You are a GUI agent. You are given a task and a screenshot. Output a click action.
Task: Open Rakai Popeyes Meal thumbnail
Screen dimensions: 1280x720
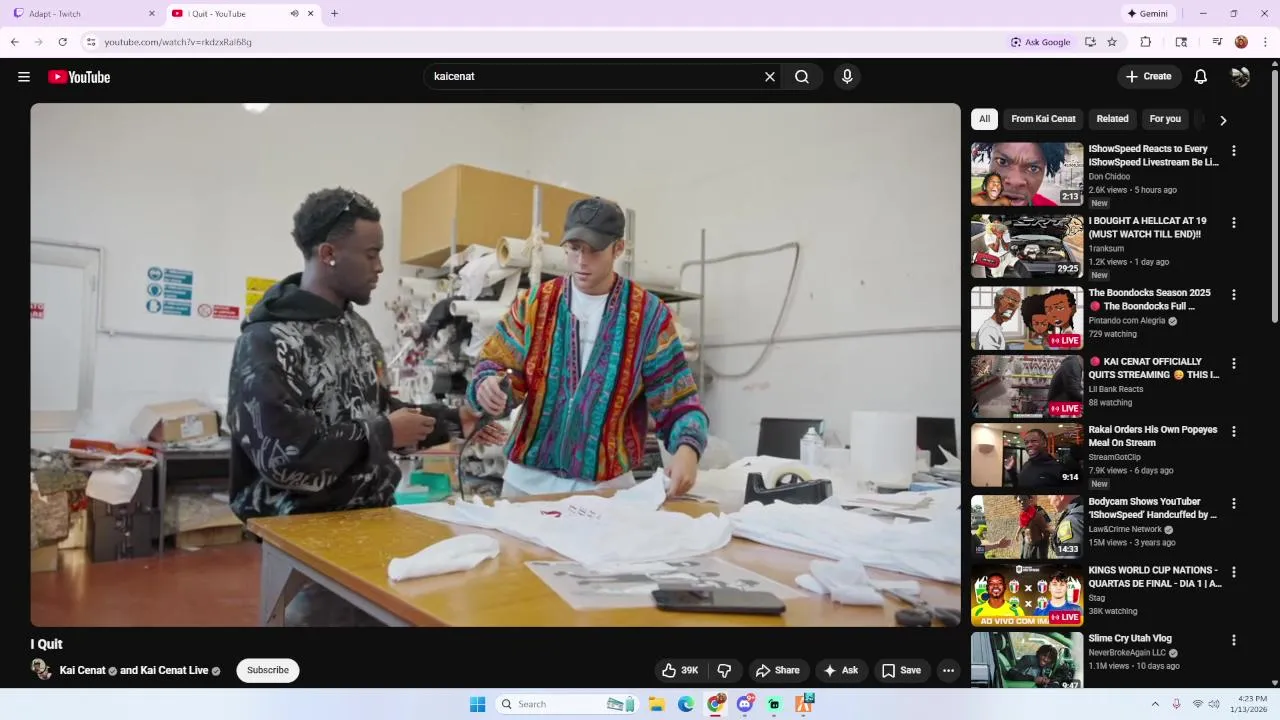coord(1027,455)
